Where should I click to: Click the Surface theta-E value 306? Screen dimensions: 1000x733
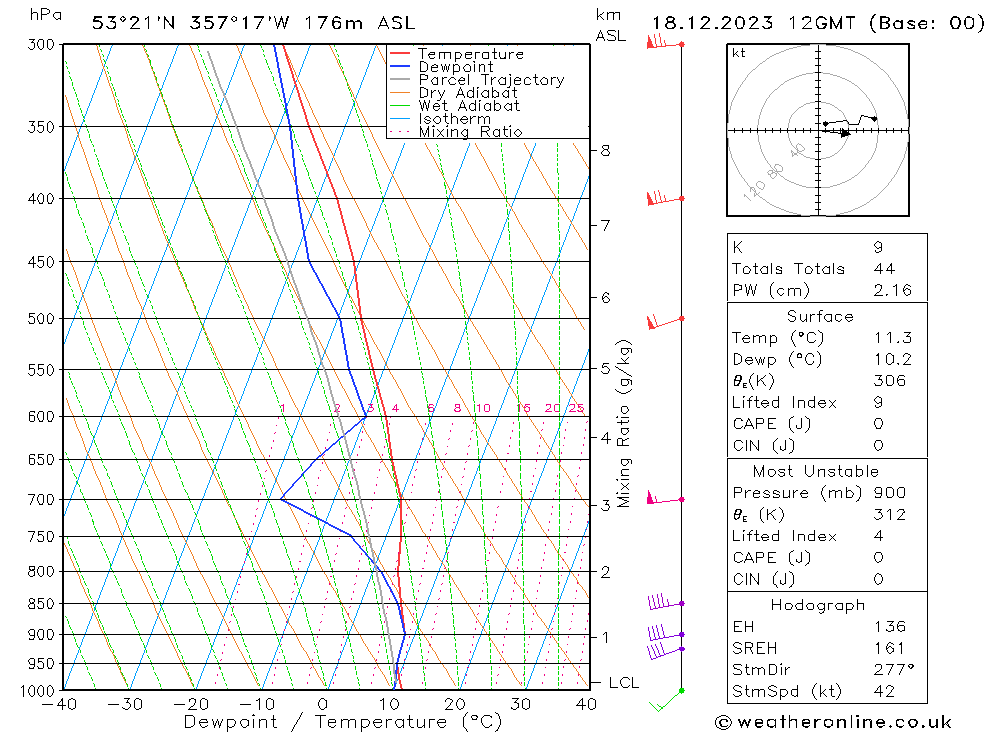pos(889,381)
